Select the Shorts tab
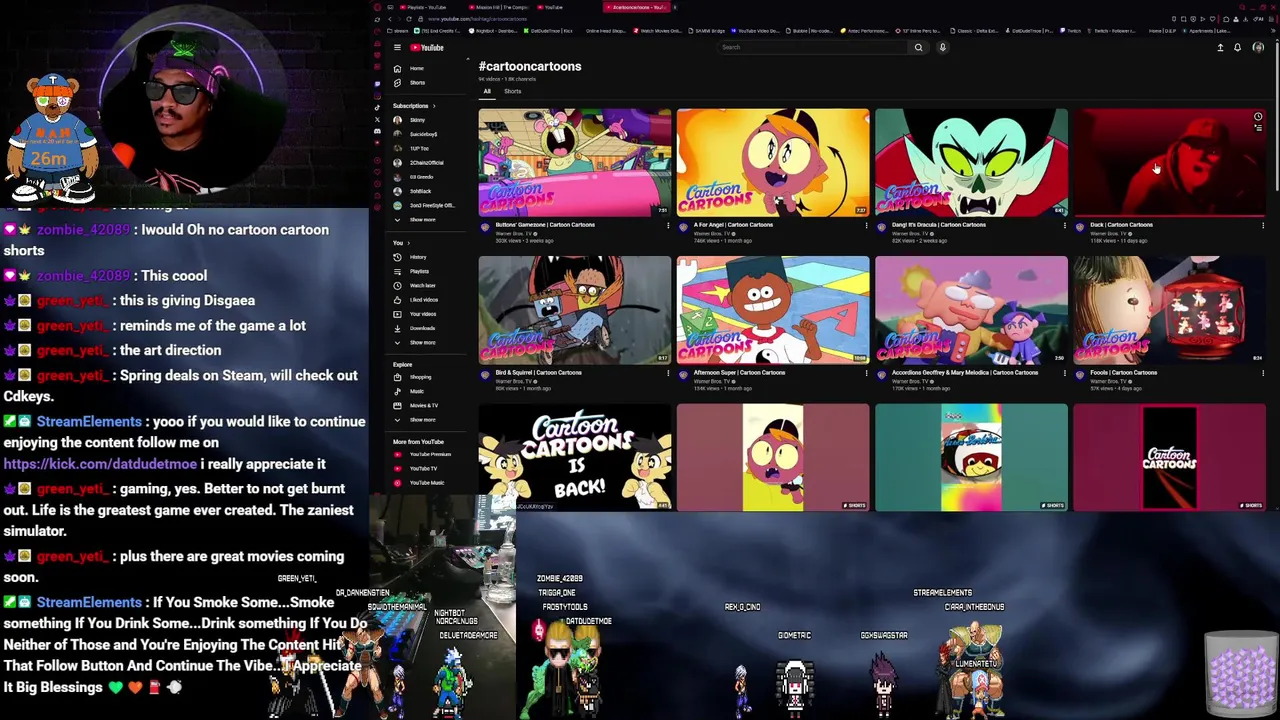 click(512, 91)
